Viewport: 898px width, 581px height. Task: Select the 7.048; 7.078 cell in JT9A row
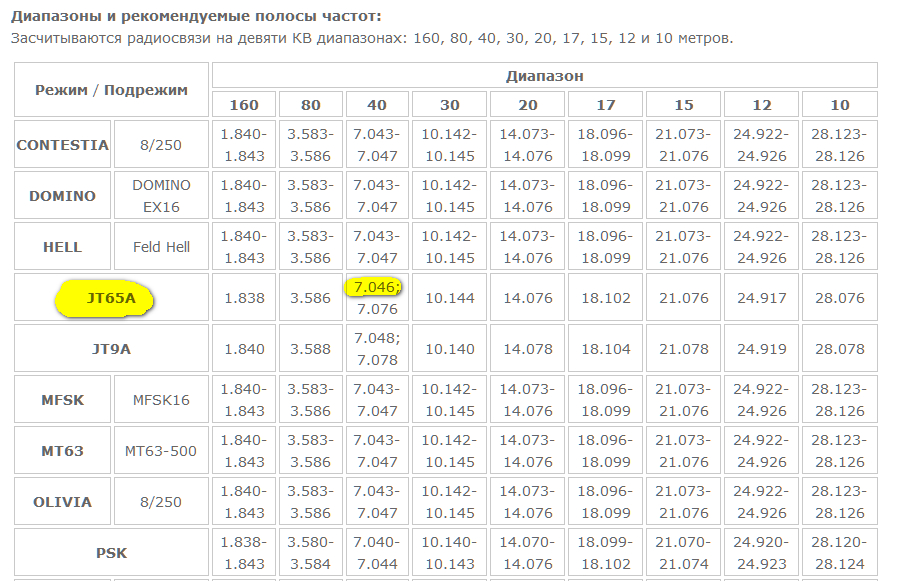(378, 349)
